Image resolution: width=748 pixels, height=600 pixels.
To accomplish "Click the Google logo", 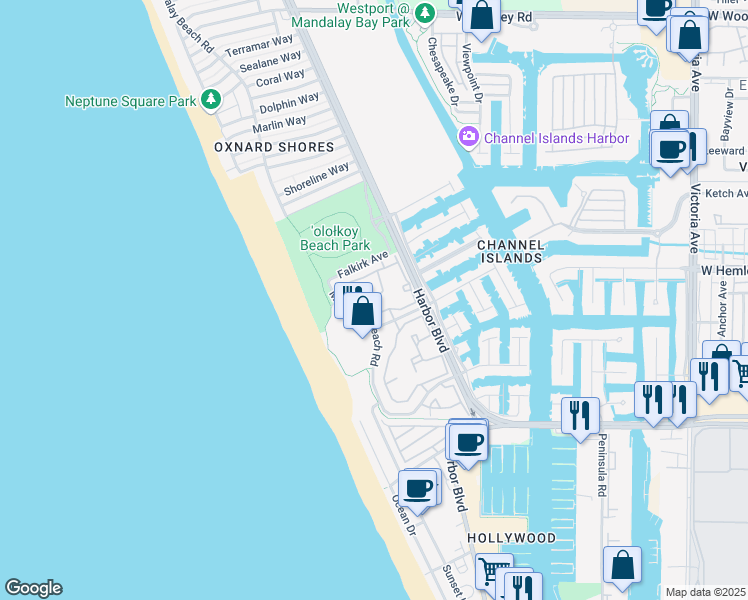I will [x=33, y=588].
